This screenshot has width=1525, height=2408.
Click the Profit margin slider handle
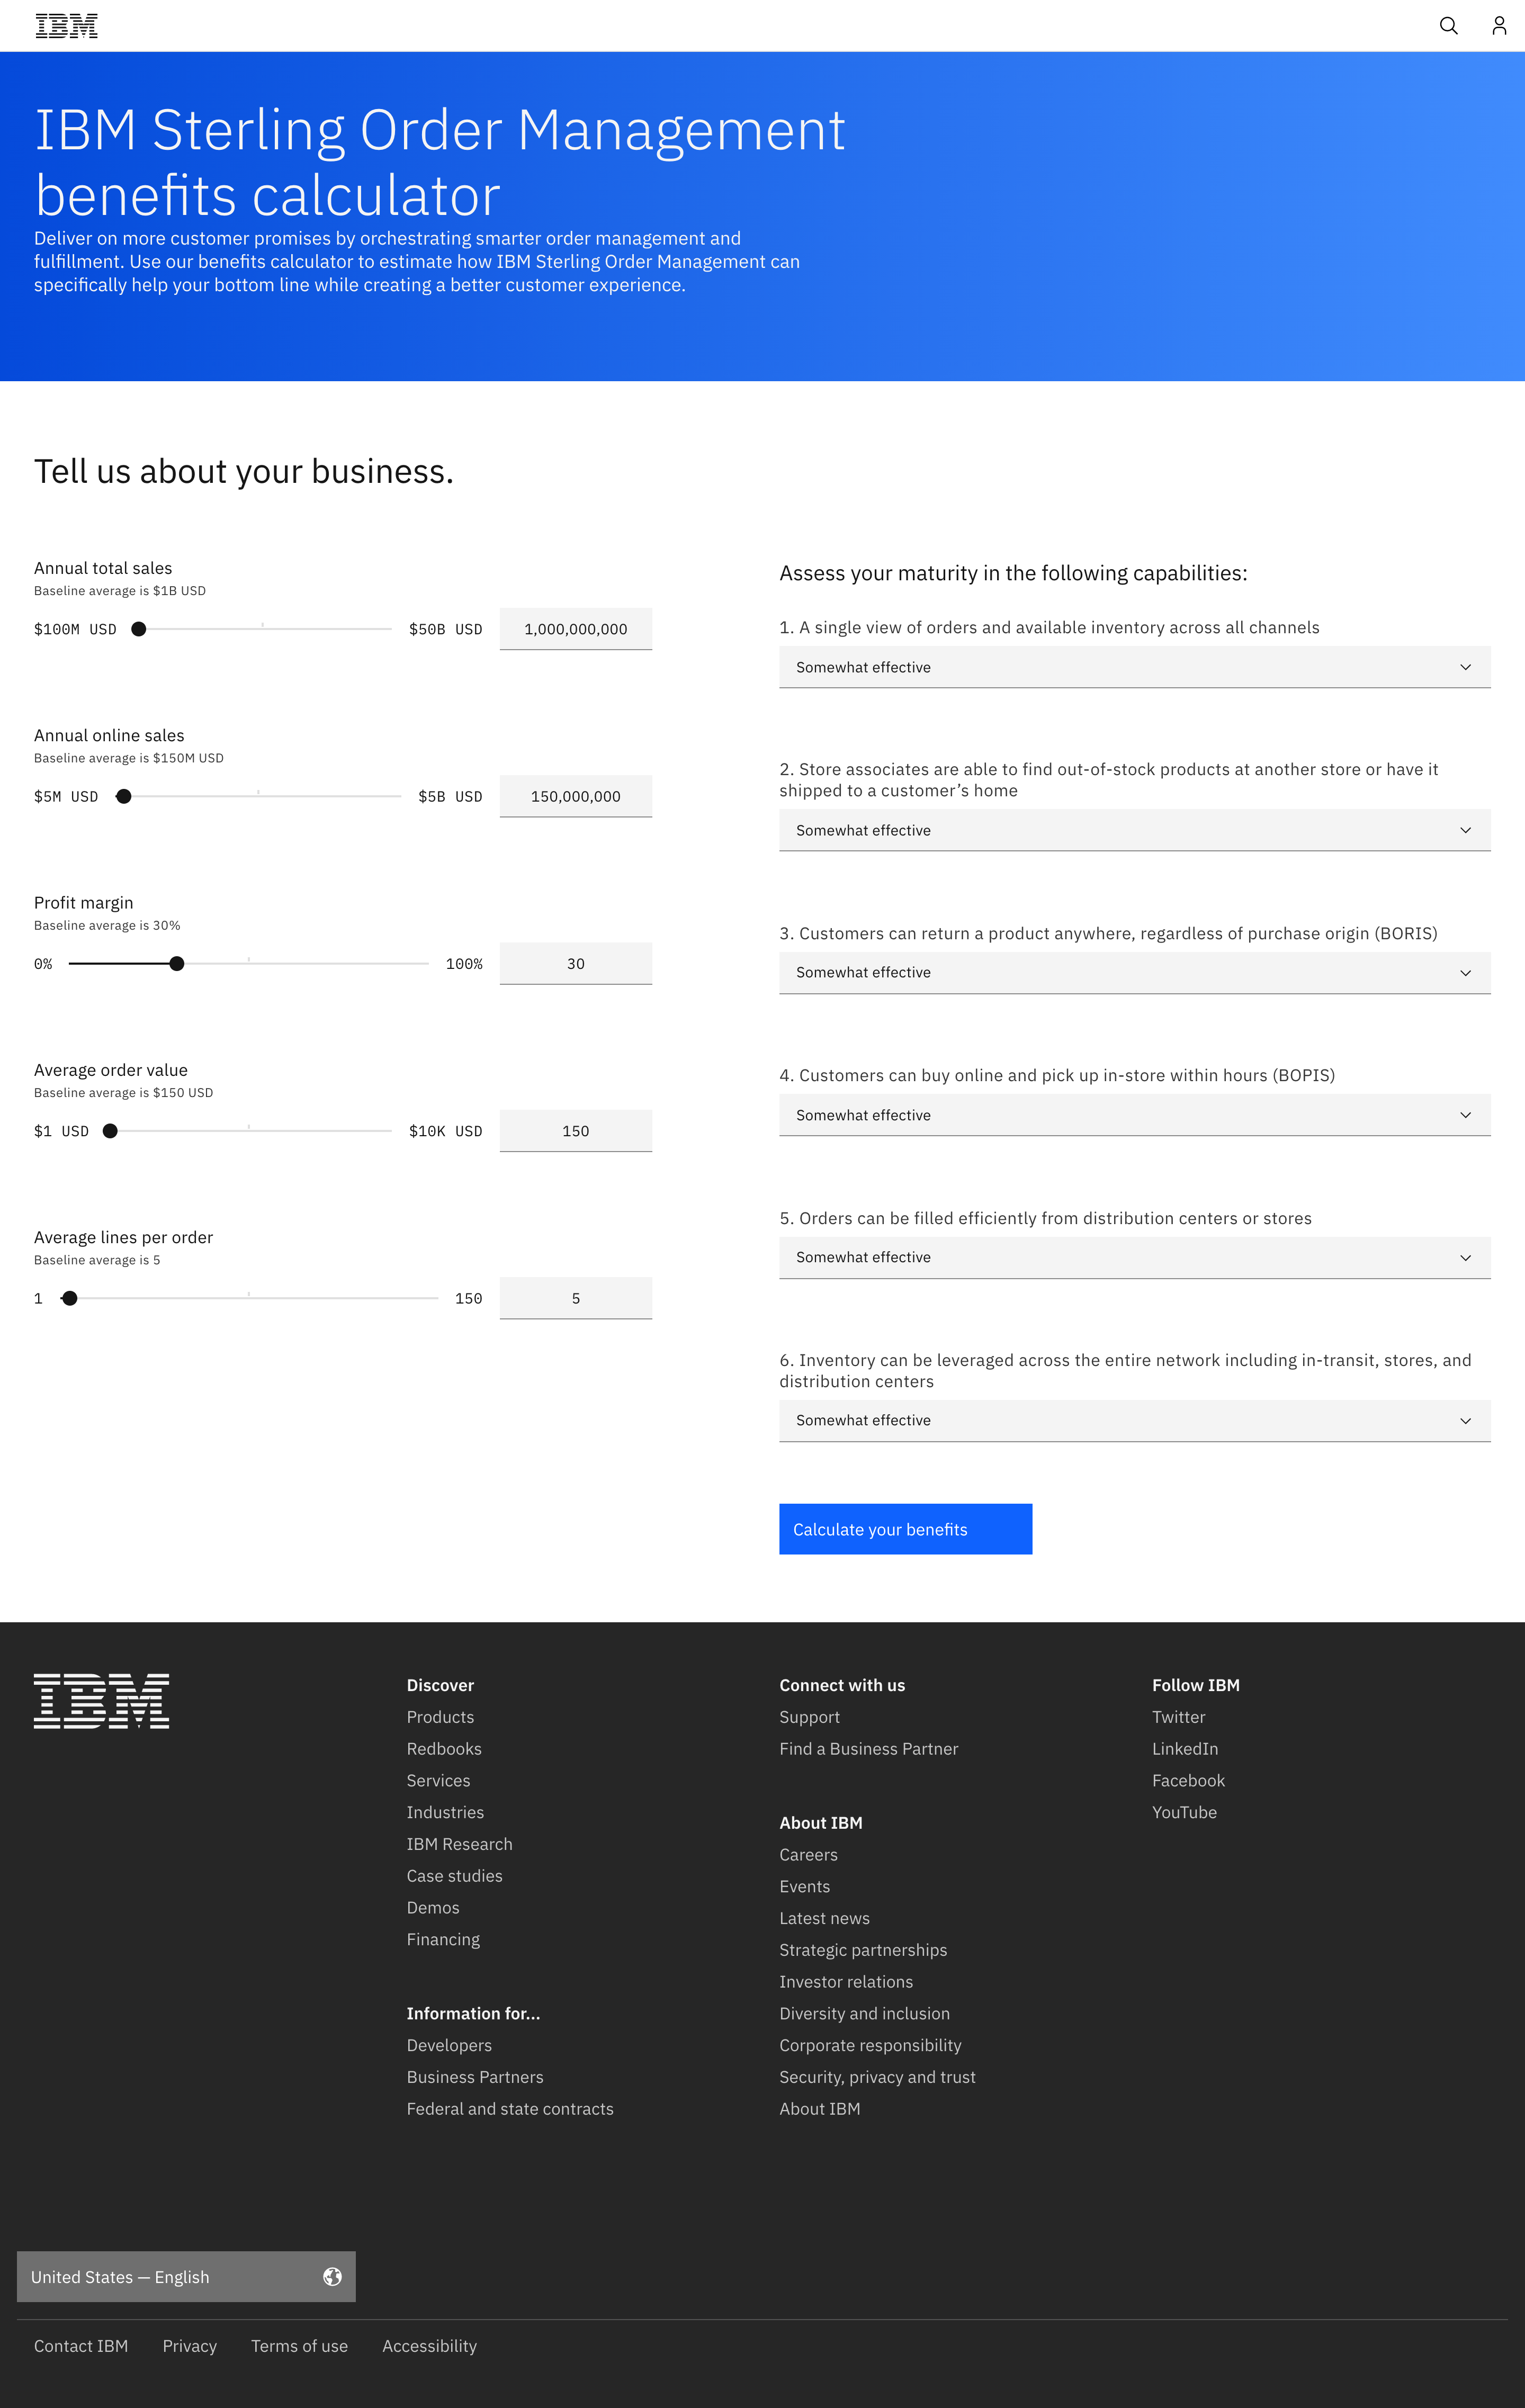[177, 964]
